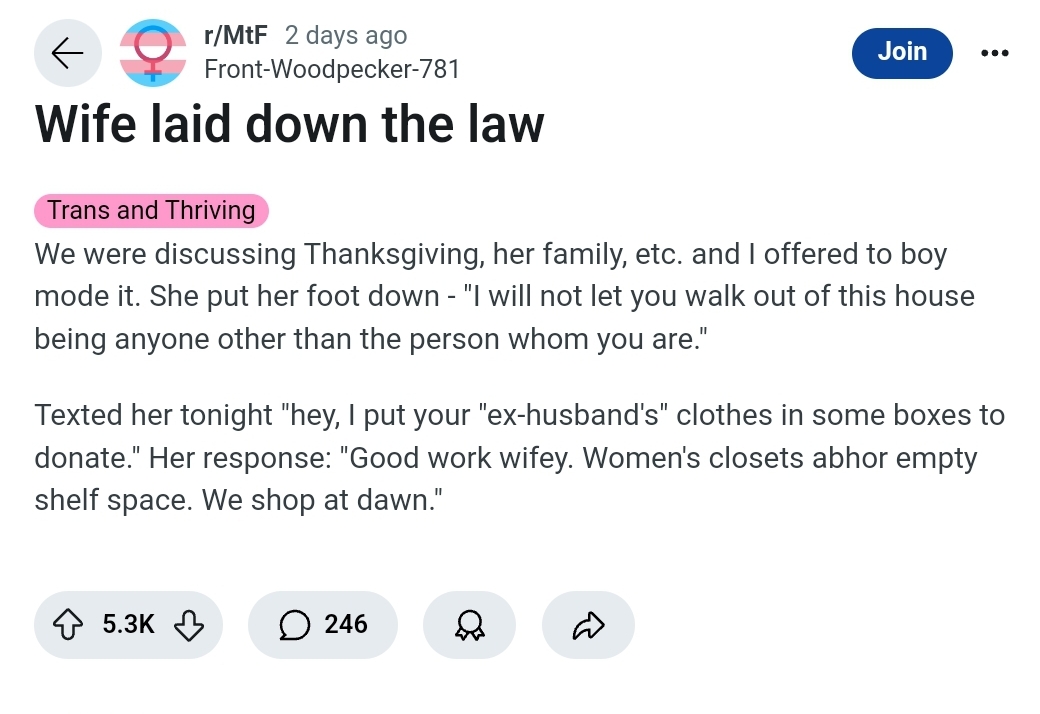Join the r/MtF community
1040x714 pixels.
902,52
